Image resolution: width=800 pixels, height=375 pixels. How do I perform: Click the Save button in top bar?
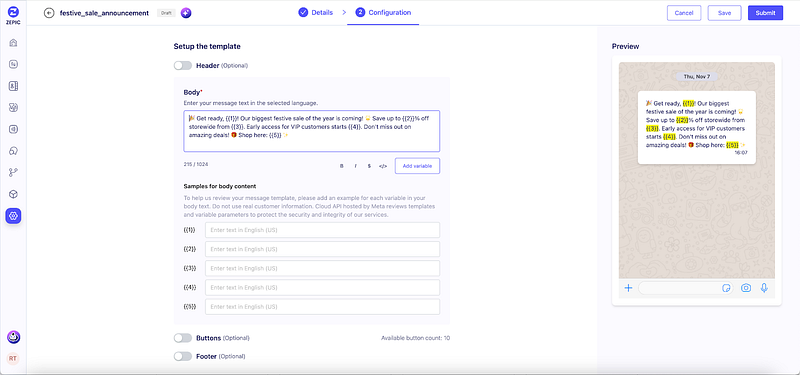(724, 13)
